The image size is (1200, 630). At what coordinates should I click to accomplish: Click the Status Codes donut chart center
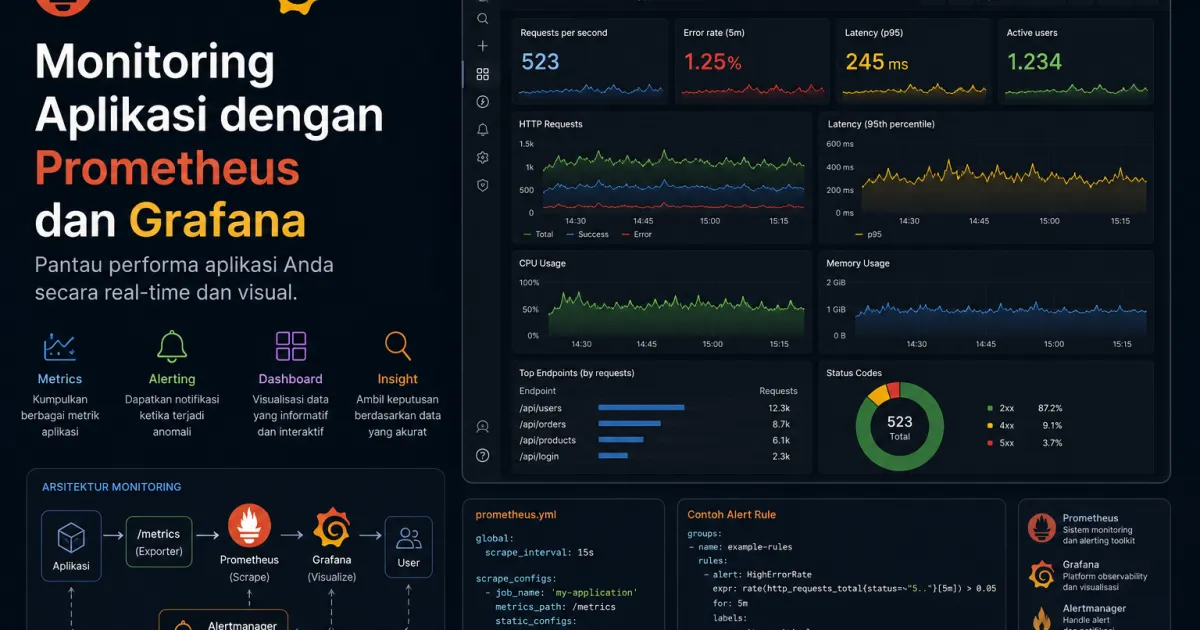(x=899, y=427)
